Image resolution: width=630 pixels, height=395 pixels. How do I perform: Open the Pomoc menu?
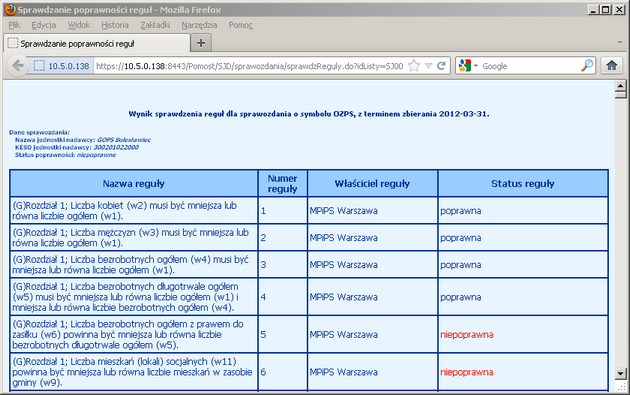(x=241, y=25)
